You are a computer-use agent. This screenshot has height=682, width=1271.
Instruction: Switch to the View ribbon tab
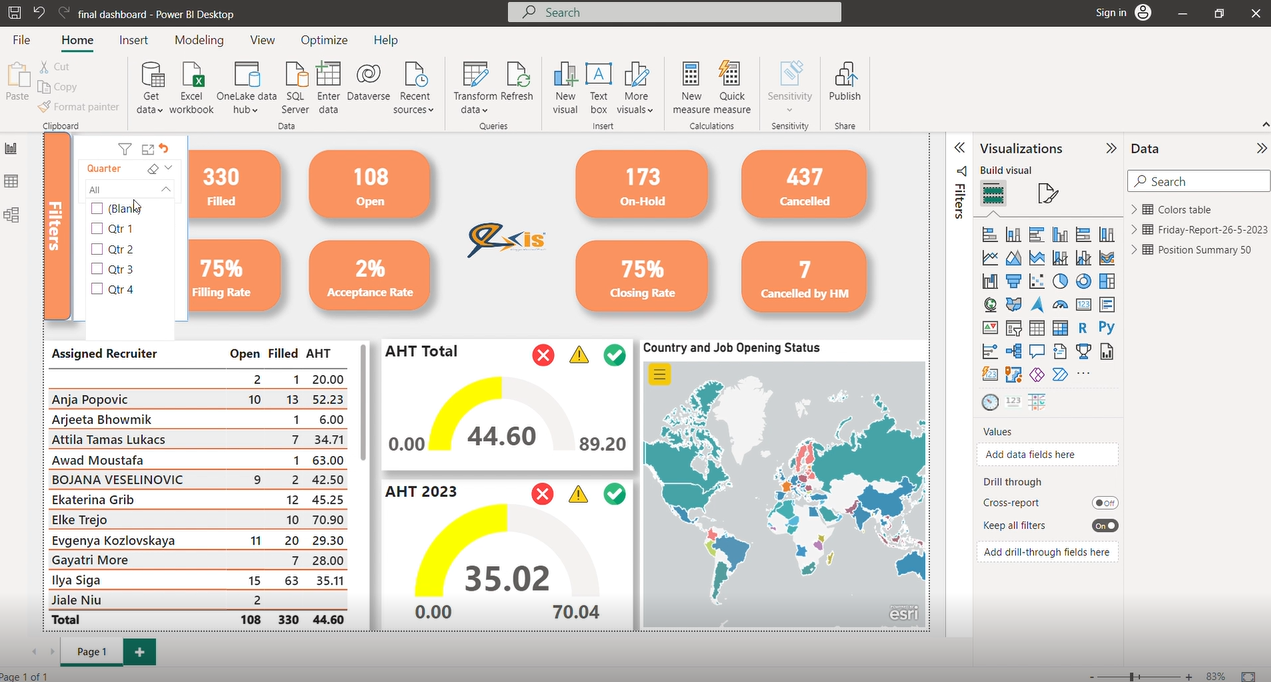click(x=262, y=40)
